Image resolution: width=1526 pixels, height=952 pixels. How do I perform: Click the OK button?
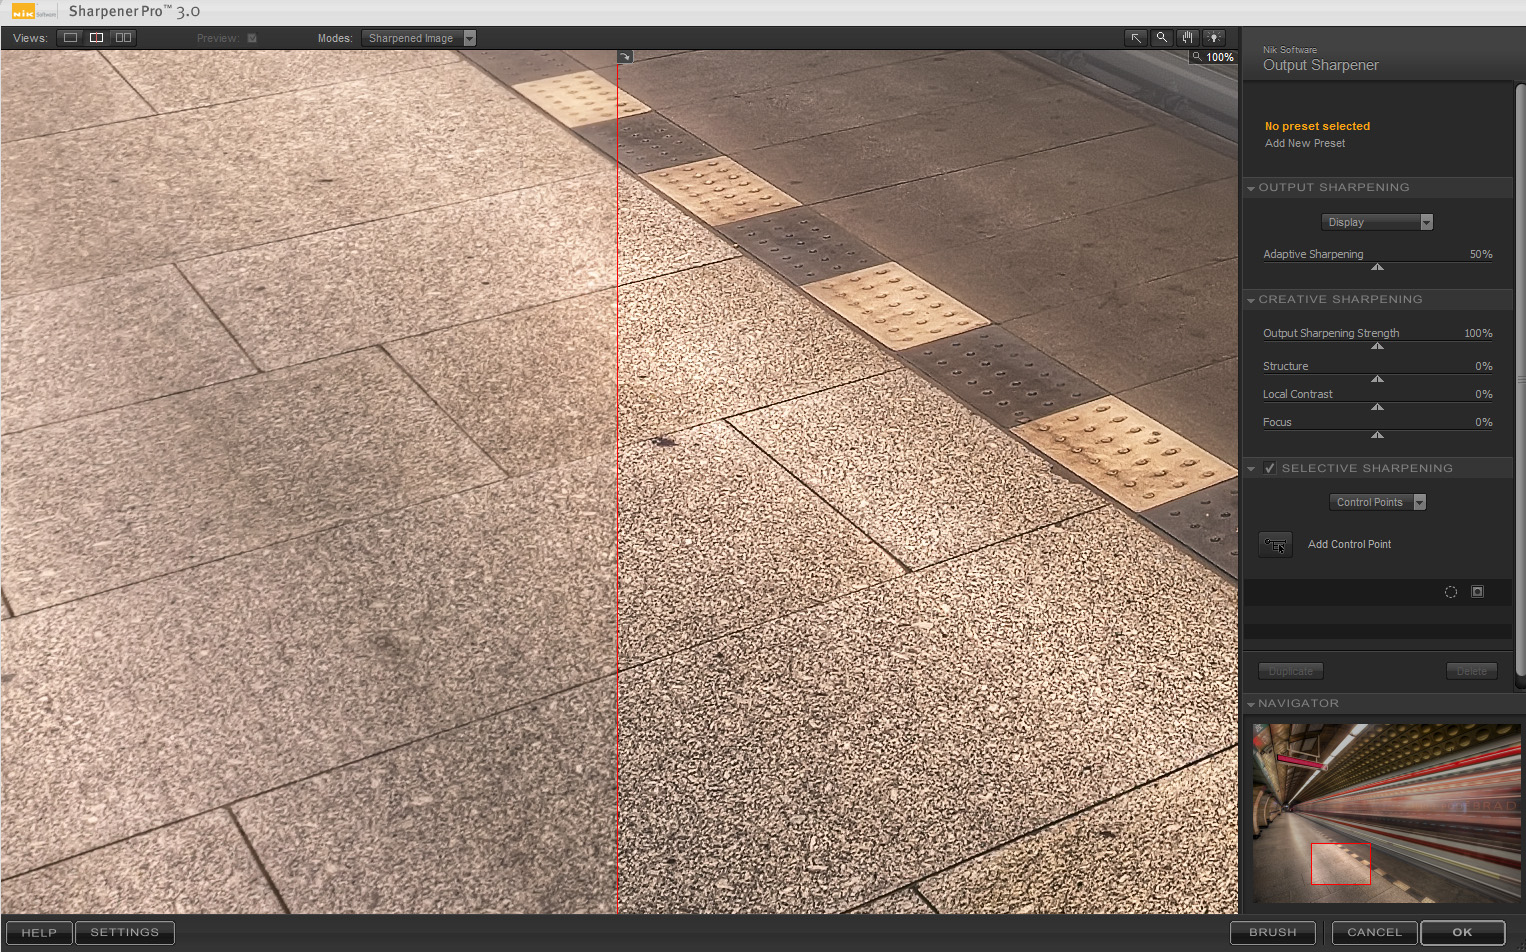coord(1462,932)
